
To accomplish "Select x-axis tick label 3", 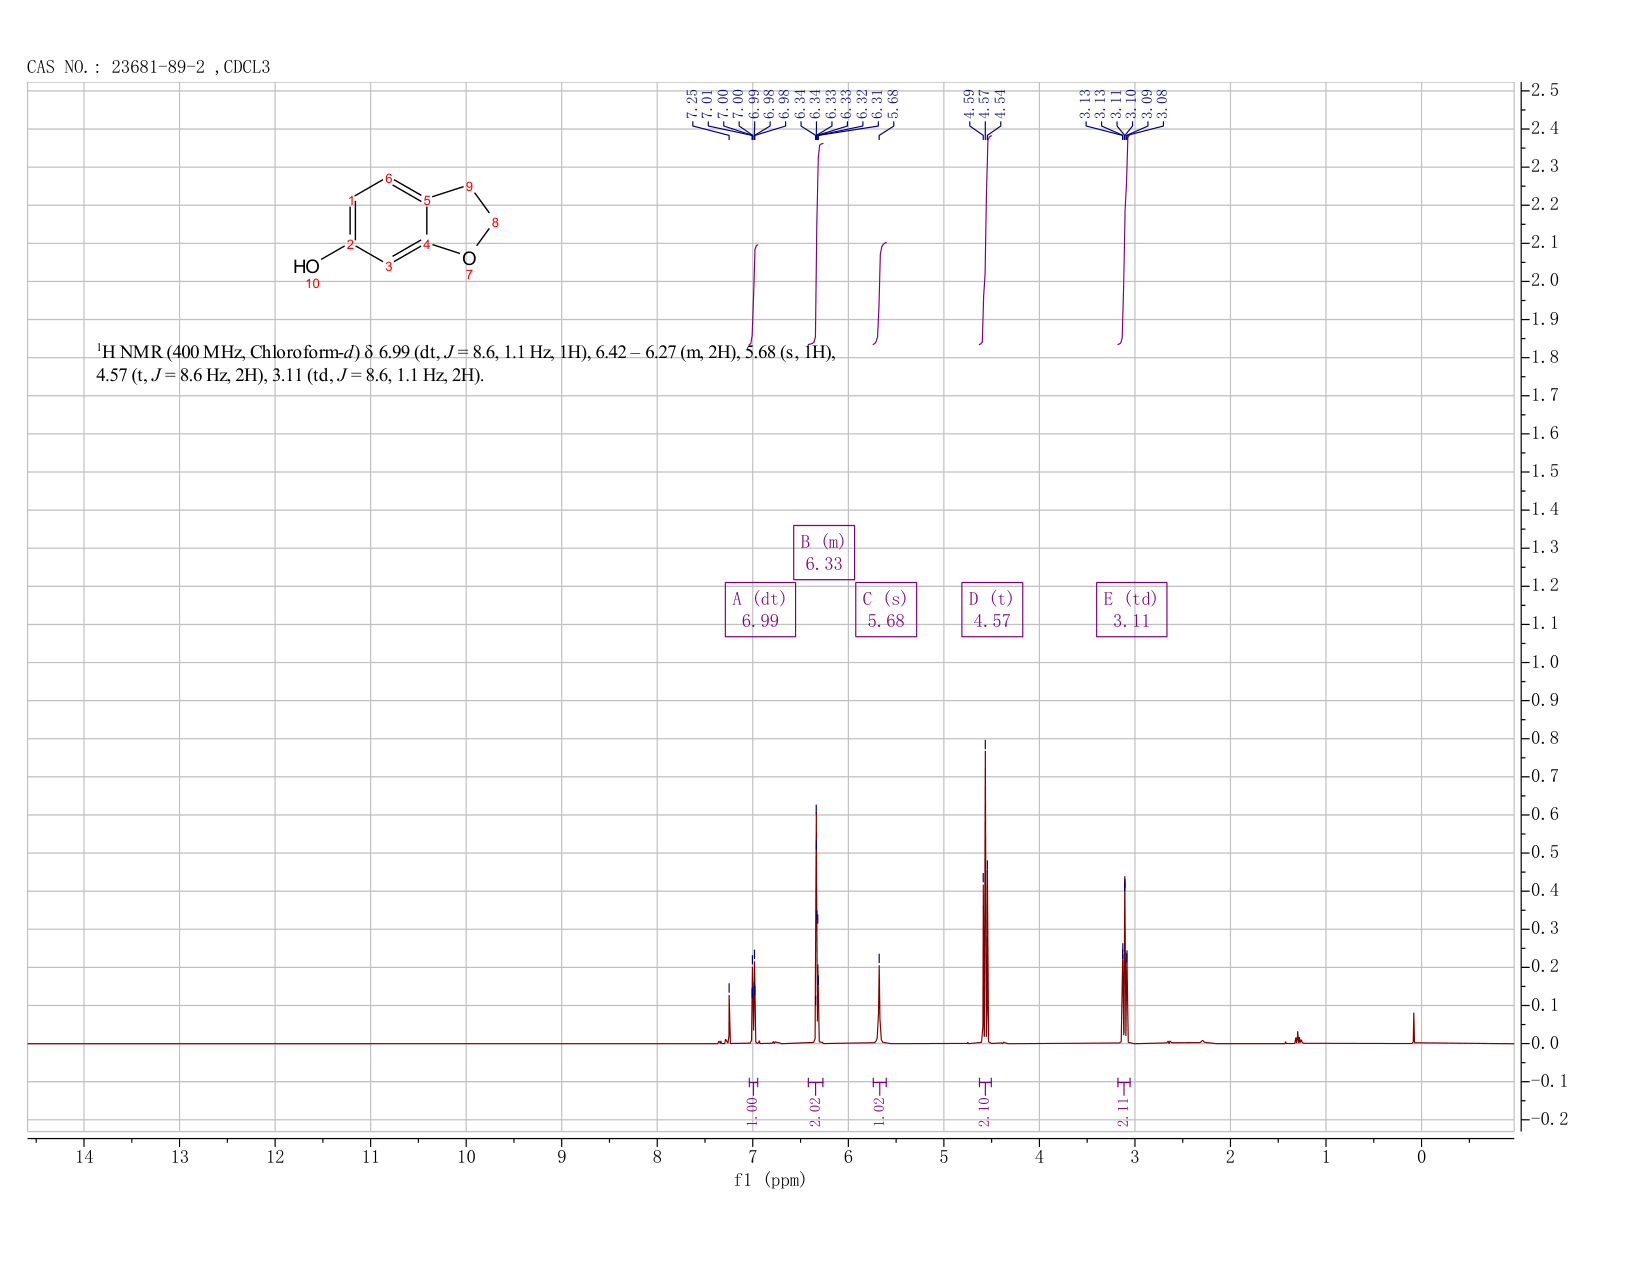I will [1134, 1157].
